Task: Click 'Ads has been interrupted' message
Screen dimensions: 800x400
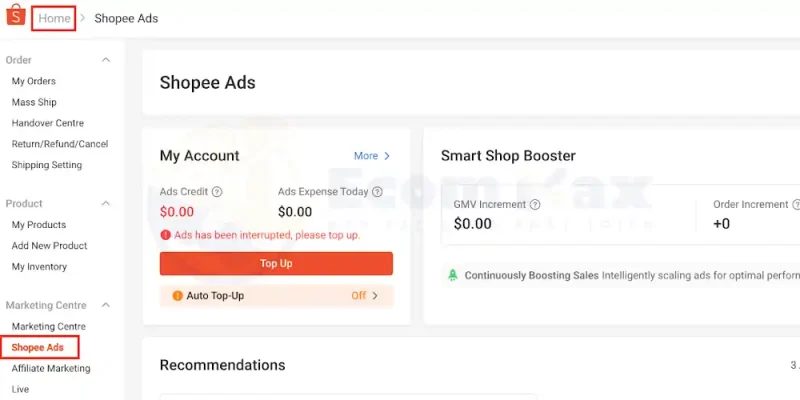Action: 267,235
